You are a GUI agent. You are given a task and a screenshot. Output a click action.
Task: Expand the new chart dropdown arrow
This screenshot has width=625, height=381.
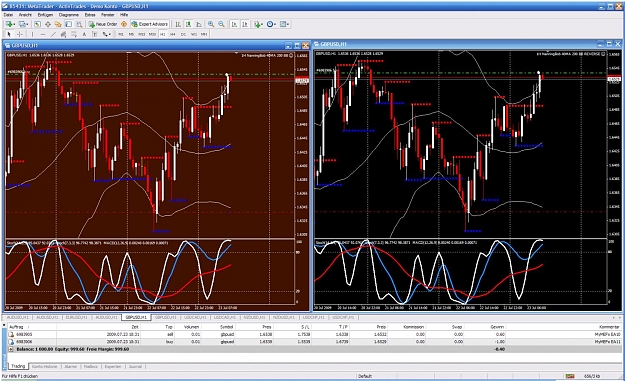(x=14, y=24)
